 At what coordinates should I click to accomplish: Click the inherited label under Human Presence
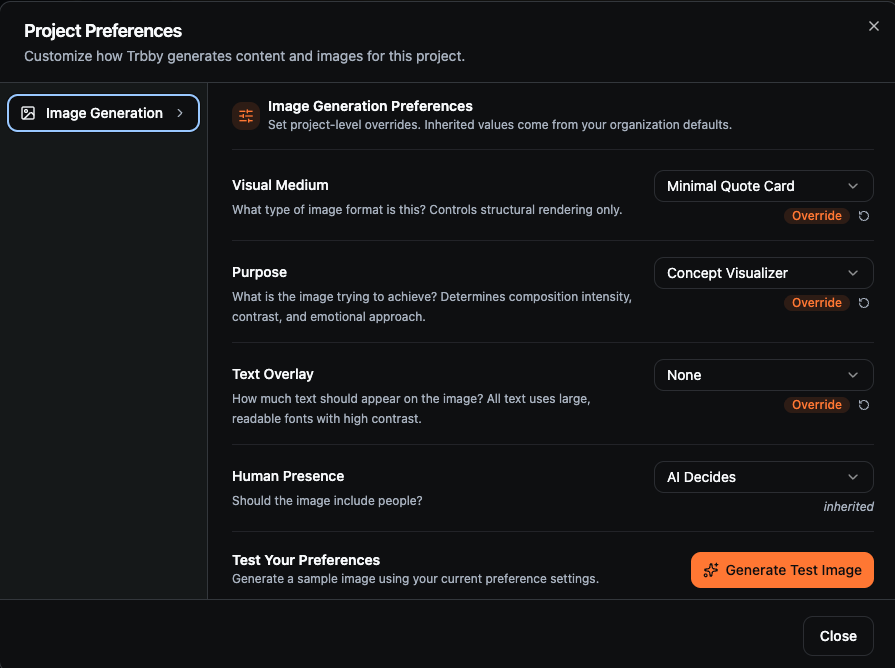pos(848,506)
